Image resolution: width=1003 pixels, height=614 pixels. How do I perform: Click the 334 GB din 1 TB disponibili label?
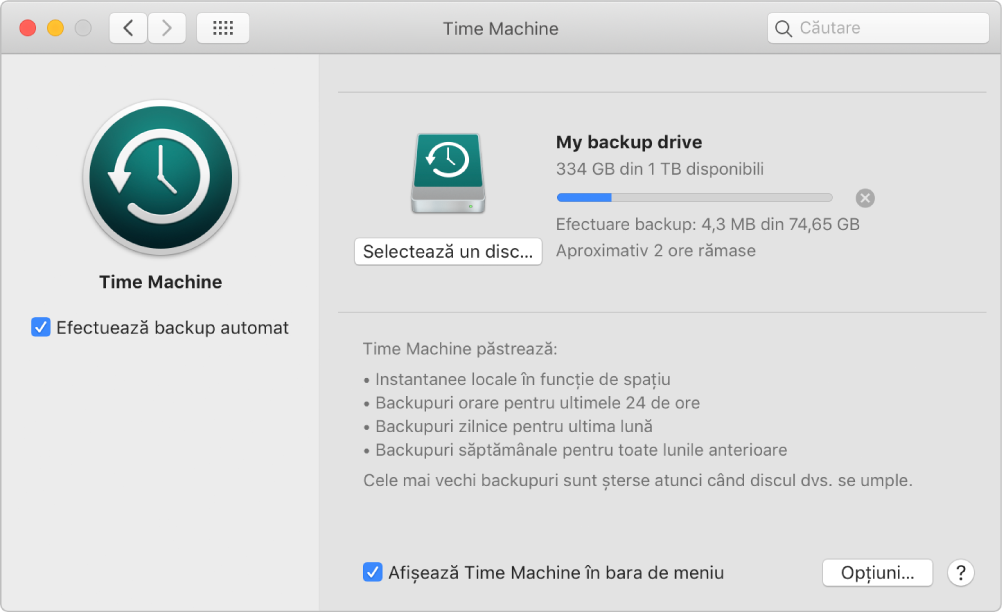660,166
